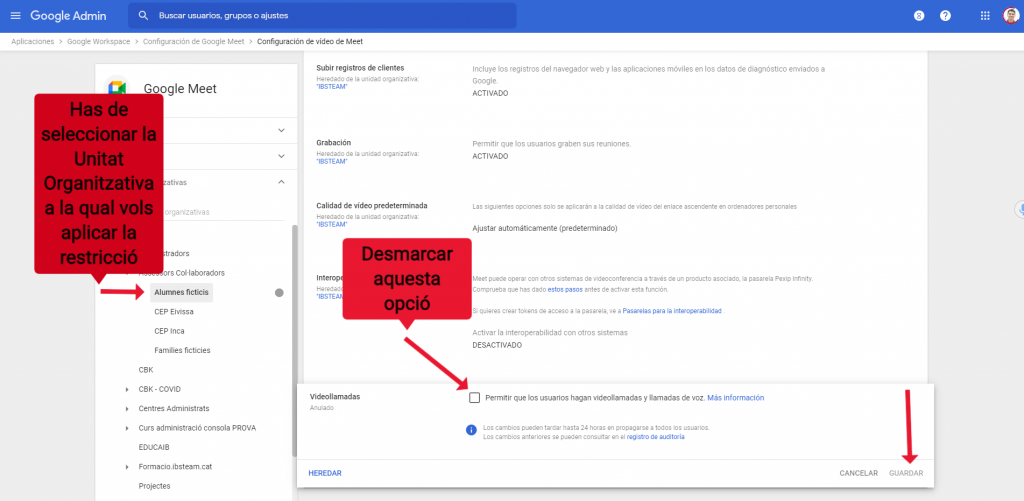The height and width of the screenshot is (501, 1024).
Task: Open Calidad de vídeo predeterminada setting
Action: click(x=616, y=217)
